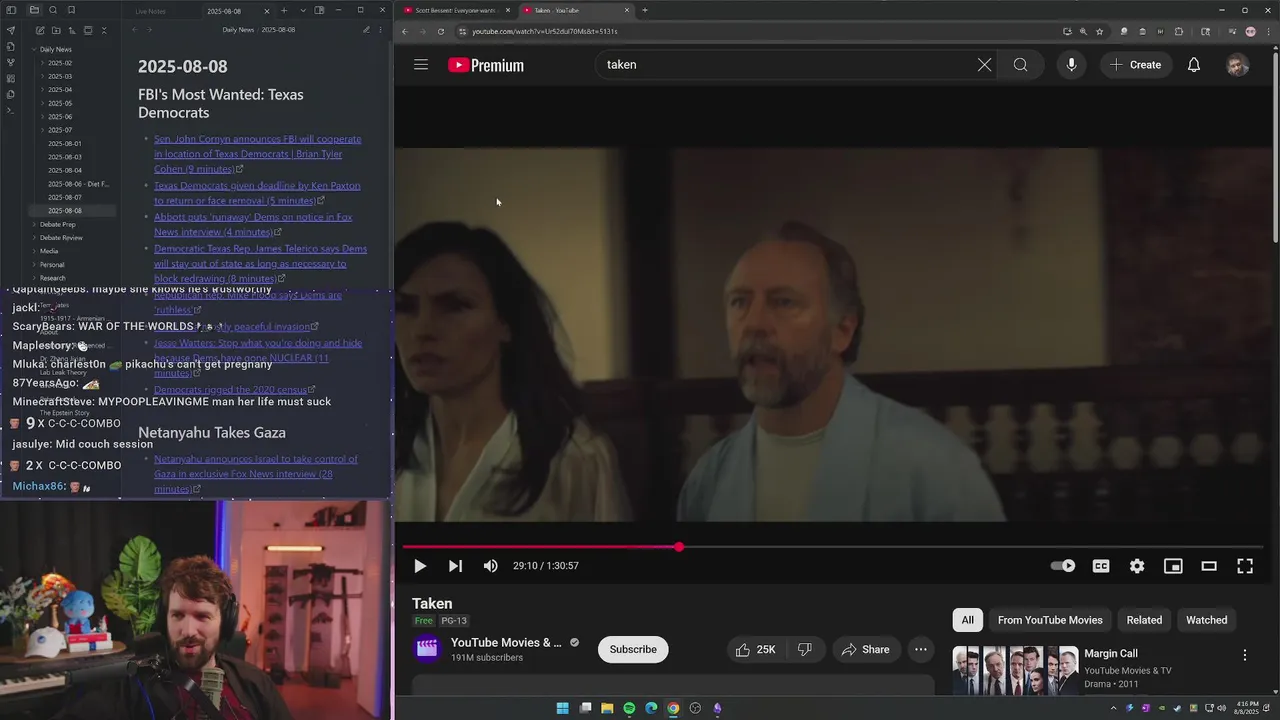
Task: Switch to theater mode
Action: pyautogui.click(x=1209, y=566)
